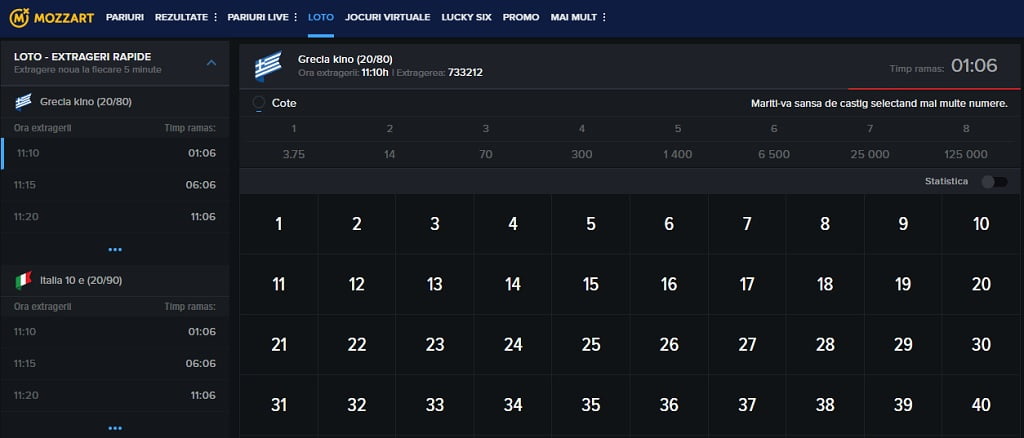Choose Grecia kino 11:10 draw

(x=115, y=153)
